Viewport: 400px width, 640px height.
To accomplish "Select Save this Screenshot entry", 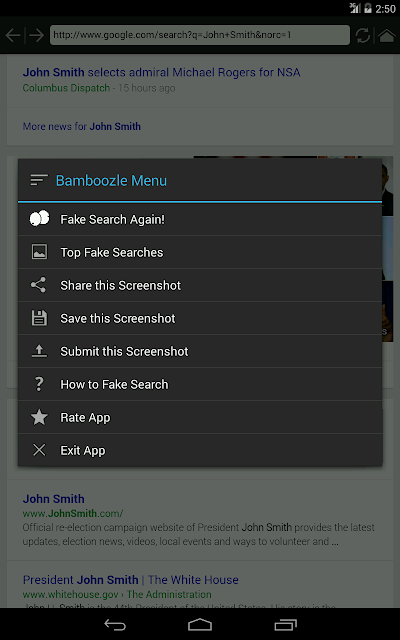I will pyautogui.click(x=200, y=318).
